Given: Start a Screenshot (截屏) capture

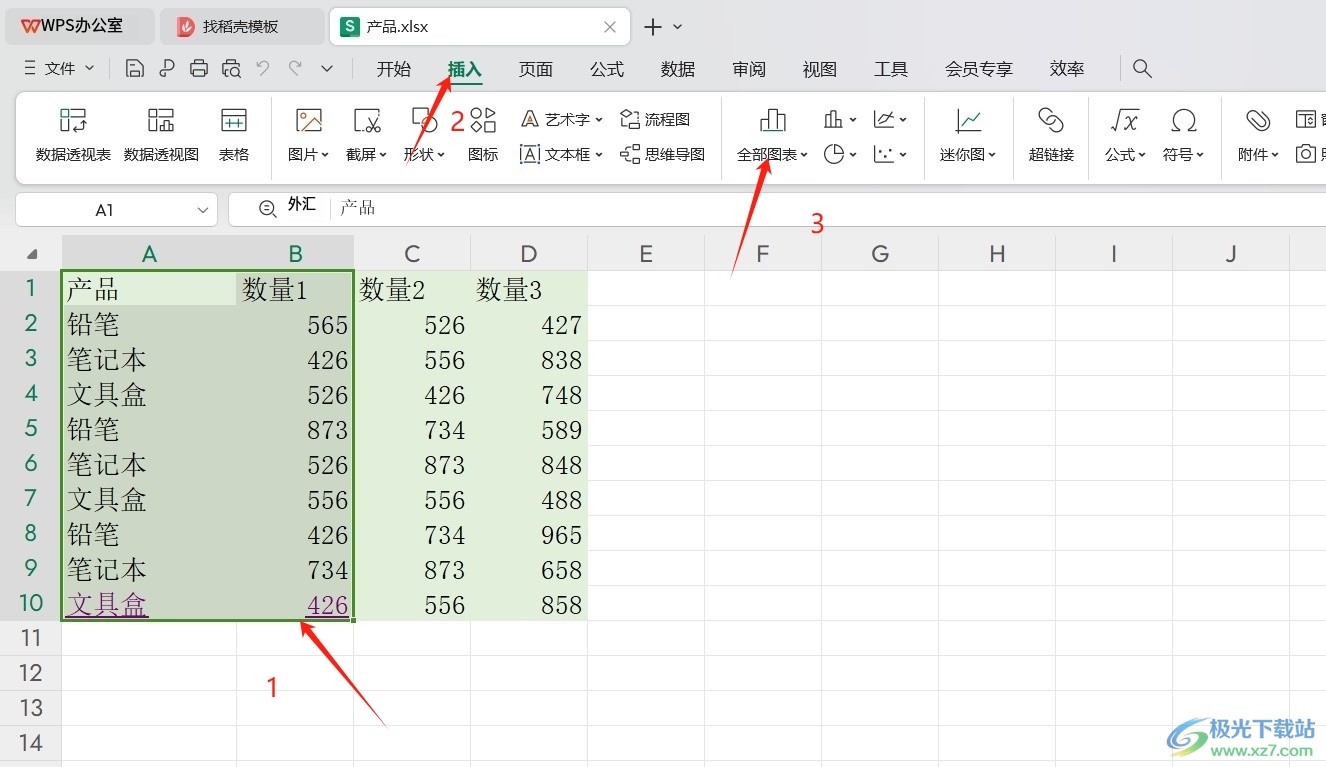Looking at the screenshot, I should (x=367, y=135).
